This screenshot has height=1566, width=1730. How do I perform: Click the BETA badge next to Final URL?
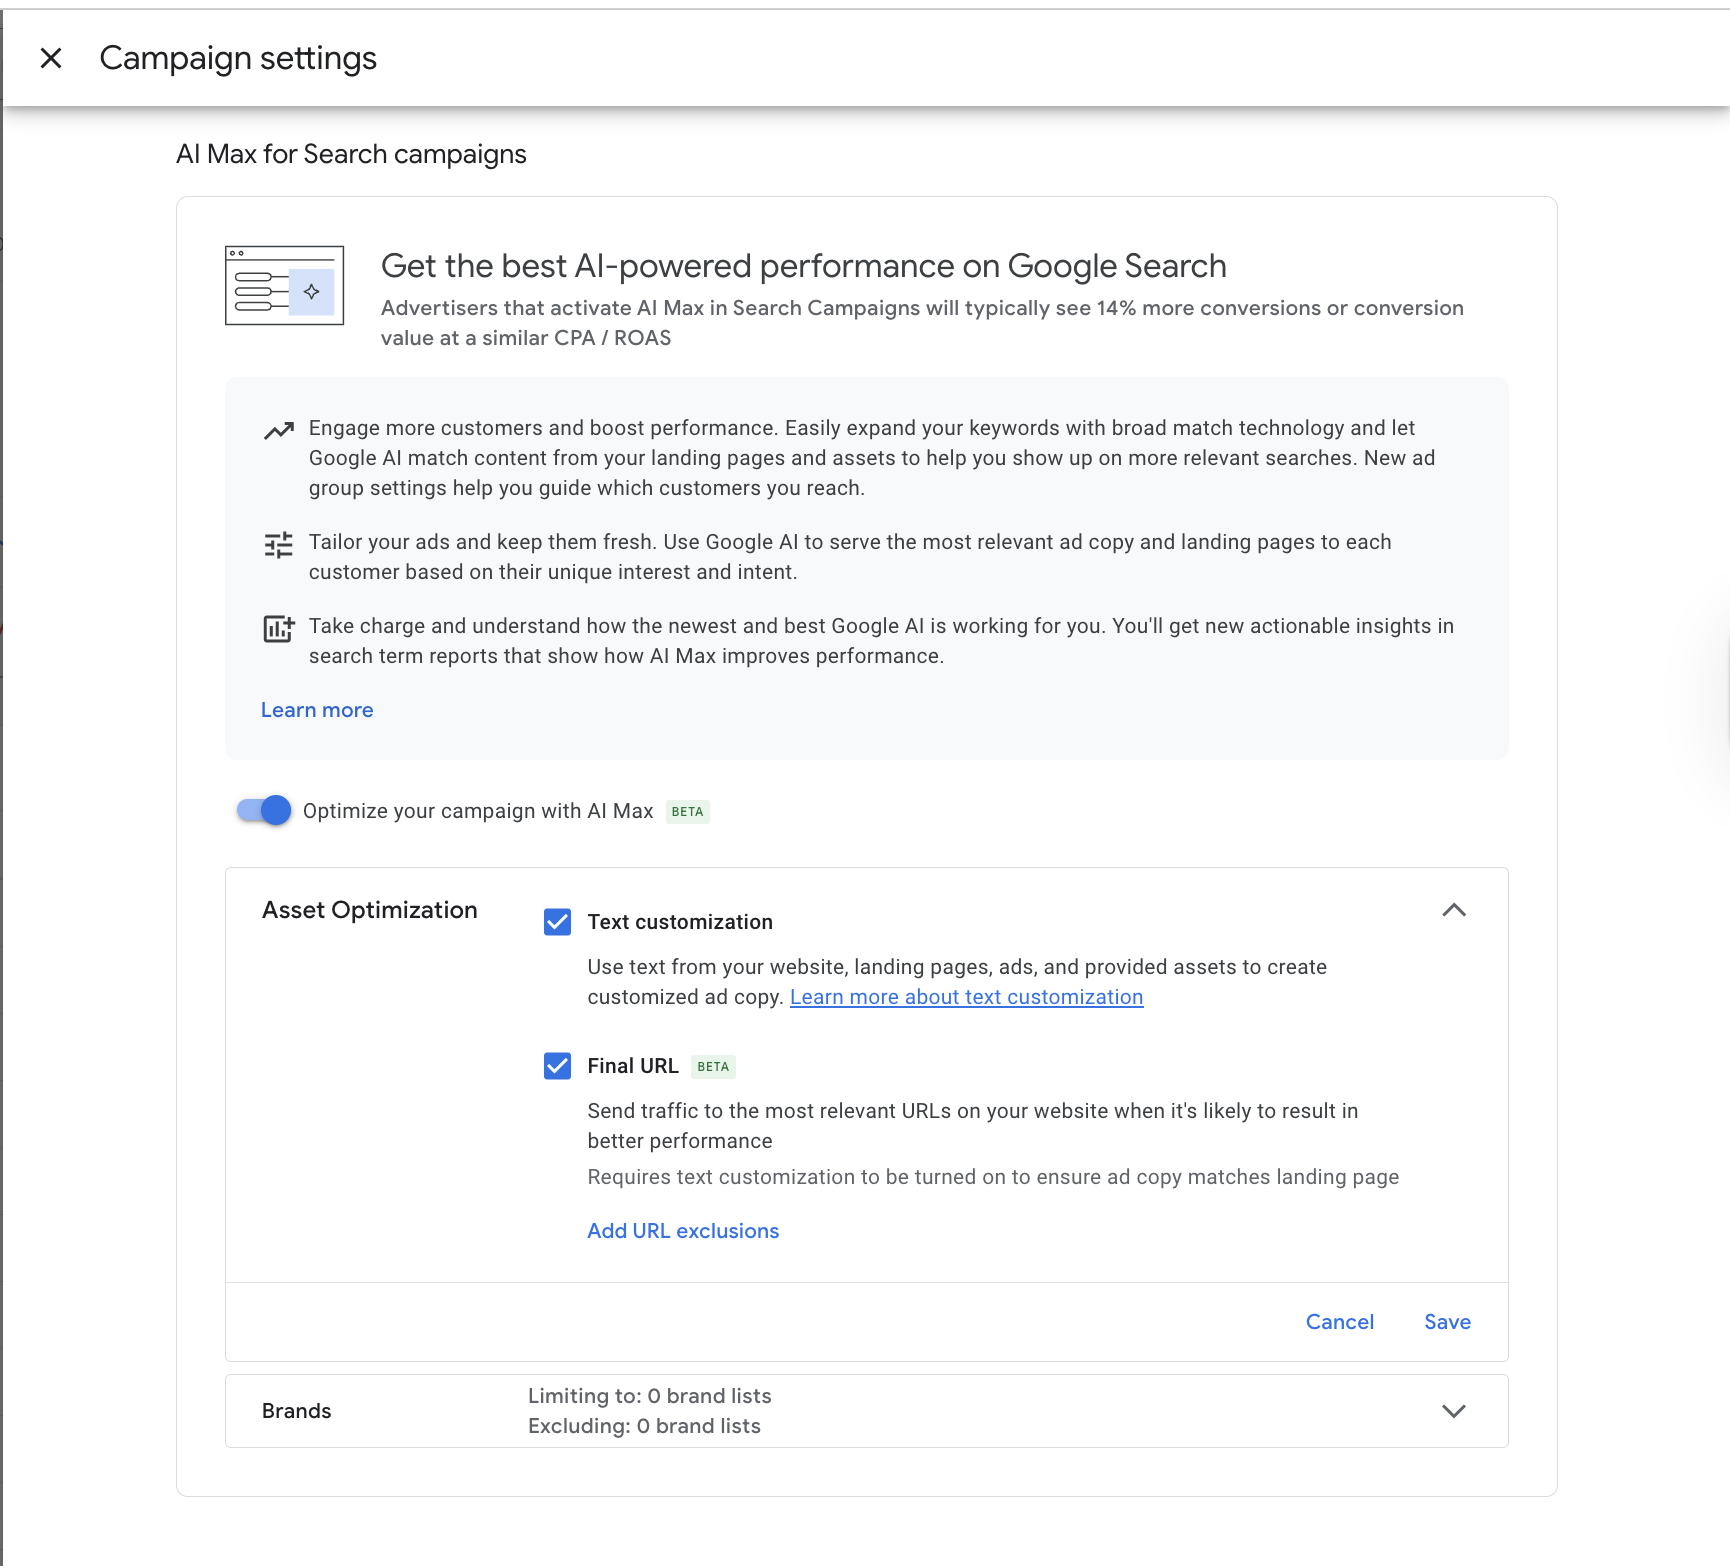pos(713,1066)
